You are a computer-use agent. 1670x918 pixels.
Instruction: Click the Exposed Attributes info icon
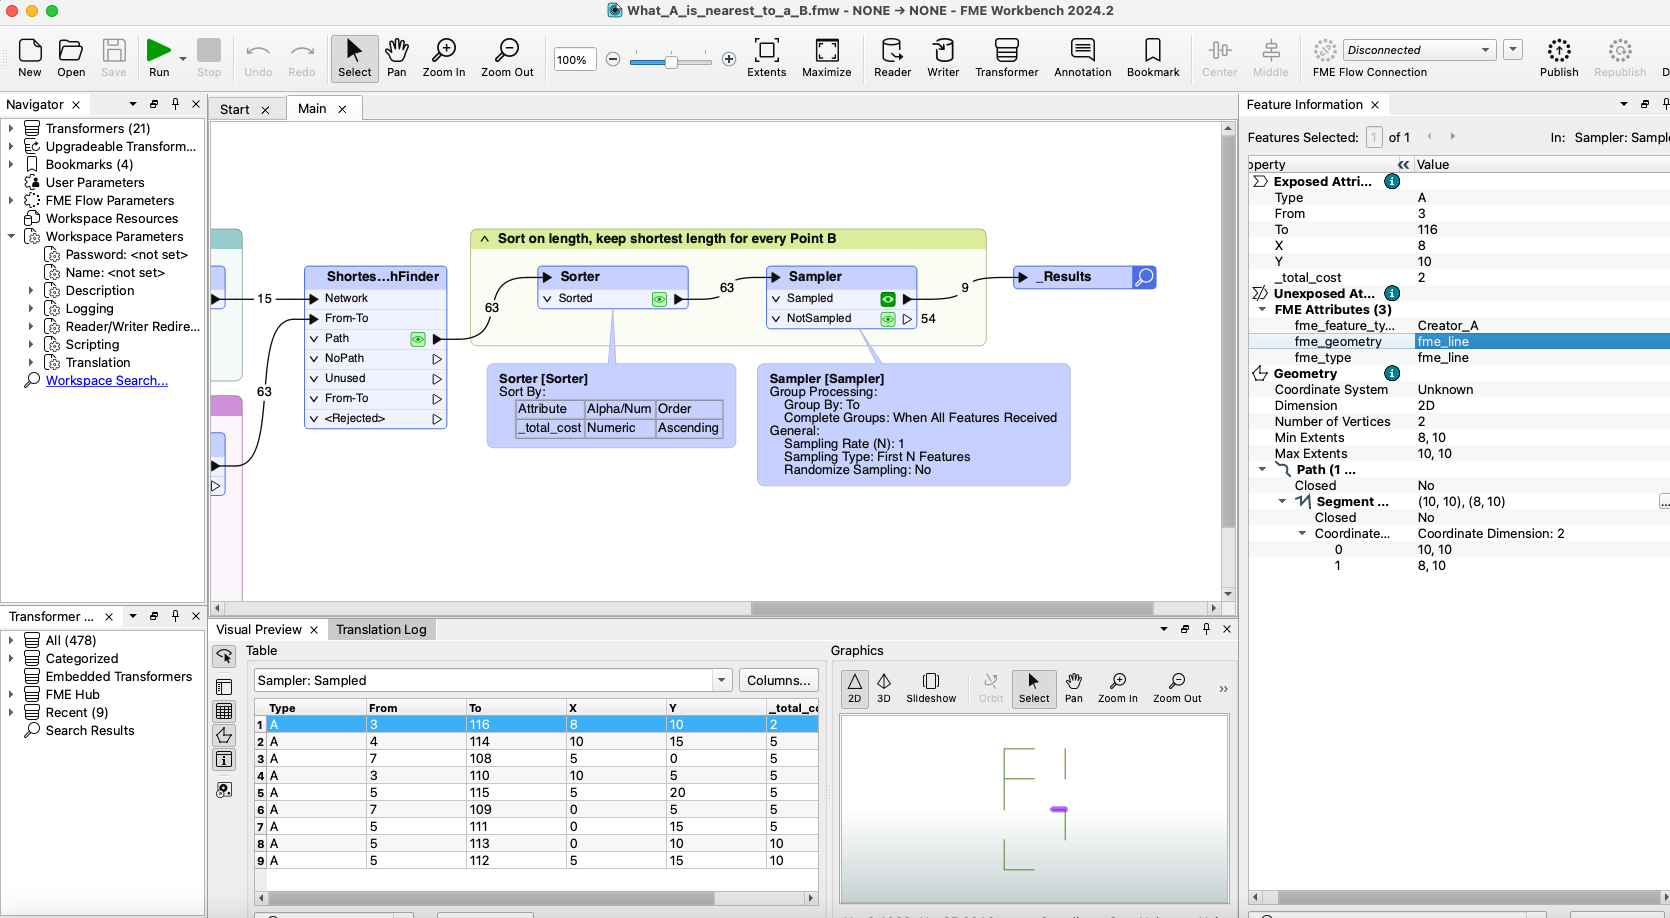click(x=1391, y=181)
